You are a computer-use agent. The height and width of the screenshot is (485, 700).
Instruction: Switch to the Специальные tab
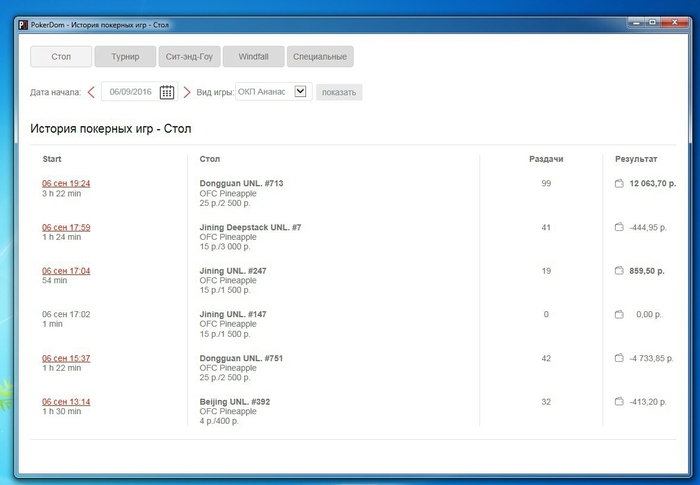pyautogui.click(x=320, y=57)
